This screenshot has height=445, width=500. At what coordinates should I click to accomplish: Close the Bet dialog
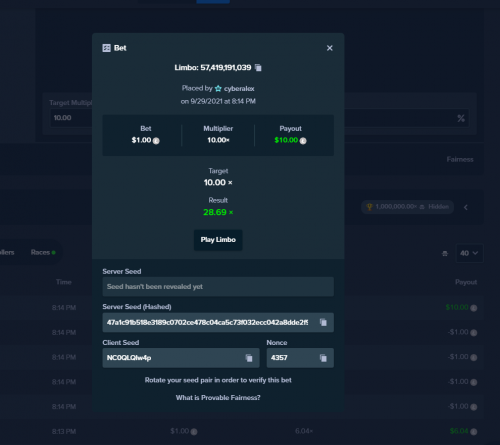pos(329,48)
